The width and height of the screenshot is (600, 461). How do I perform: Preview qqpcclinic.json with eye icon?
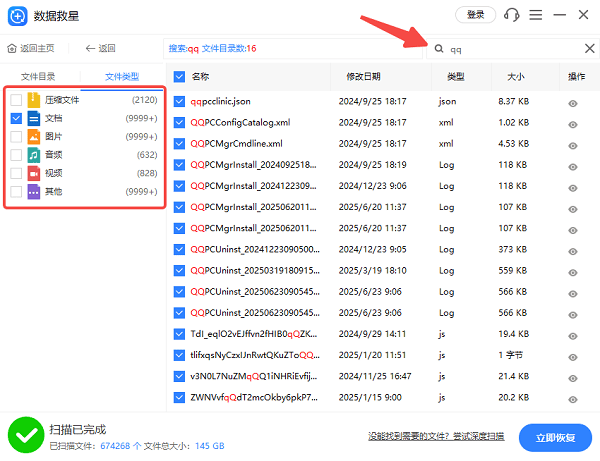pyautogui.click(x=574, y=102)
